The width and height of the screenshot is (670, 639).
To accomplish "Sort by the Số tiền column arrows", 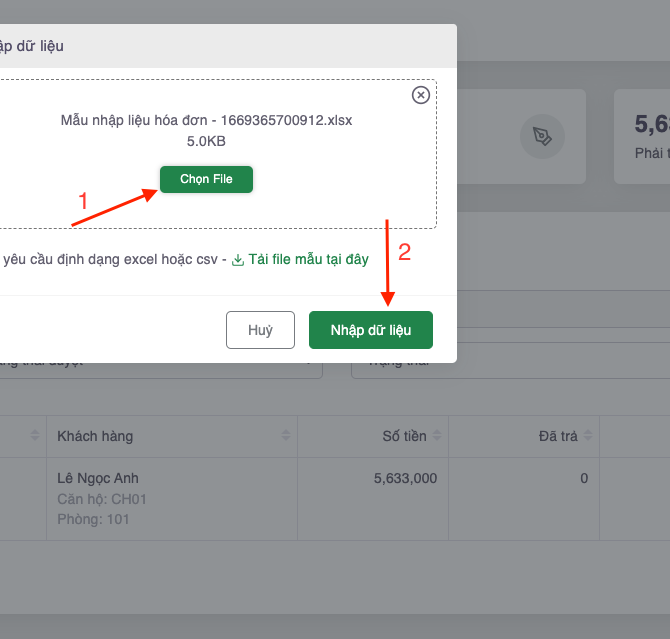I will (x=437, y=436).
